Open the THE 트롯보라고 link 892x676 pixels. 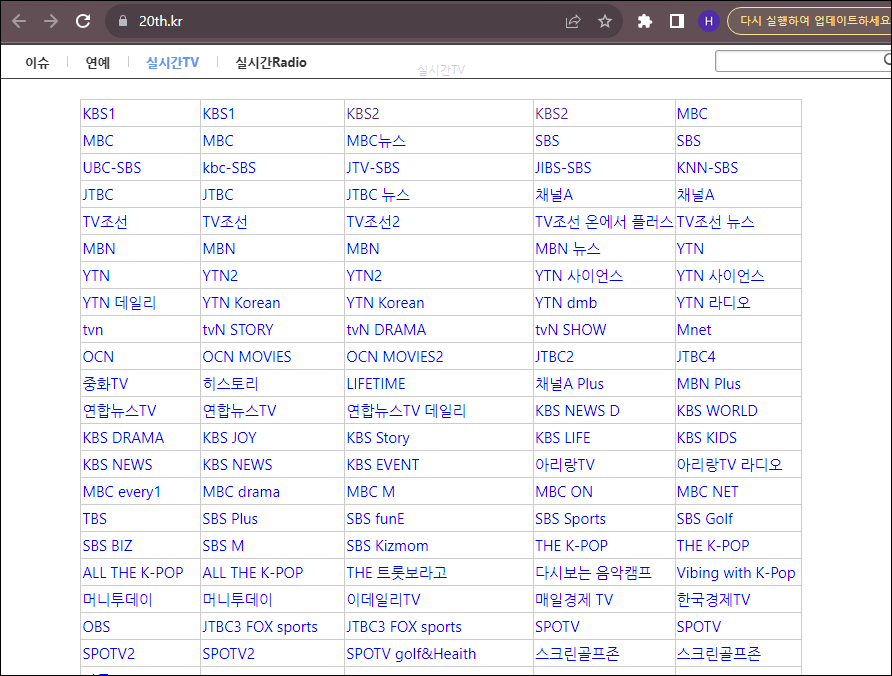pos(397,573)
